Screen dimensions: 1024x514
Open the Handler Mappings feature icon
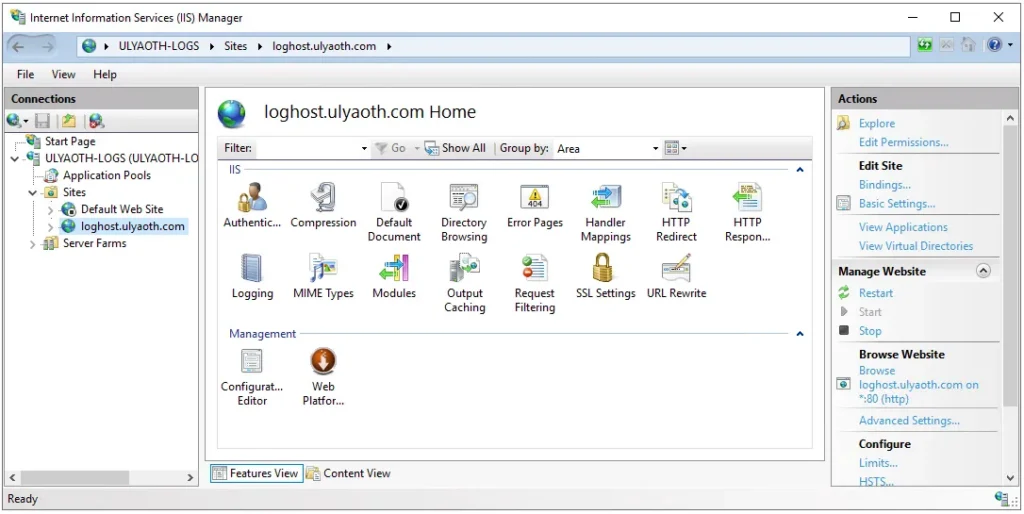pyautogui.click(x=605, y=212)
